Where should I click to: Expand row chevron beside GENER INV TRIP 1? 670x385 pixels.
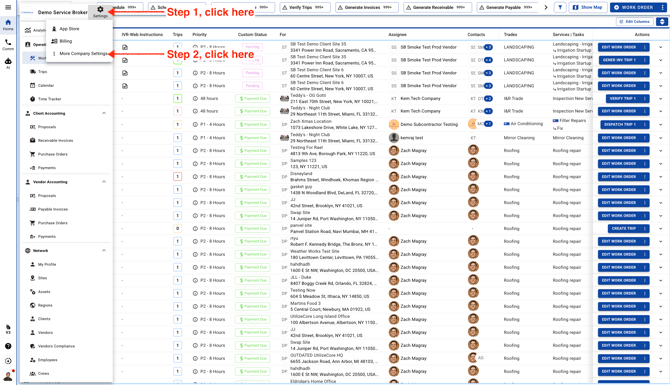(661, 60)
